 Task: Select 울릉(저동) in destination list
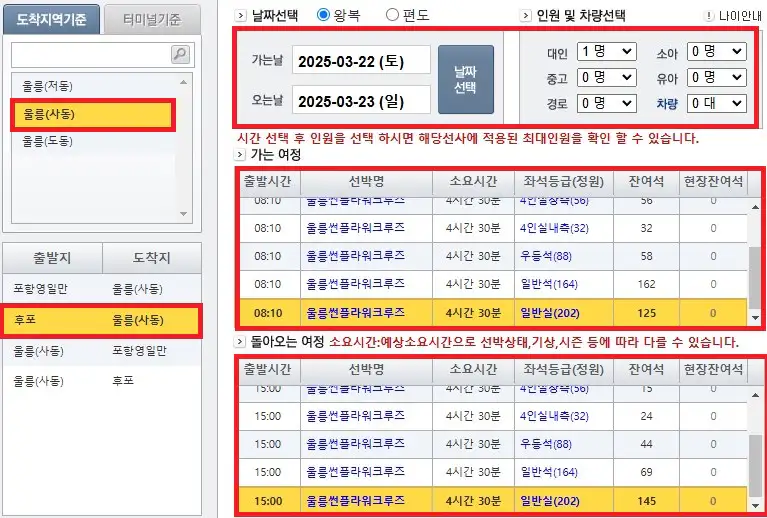pos(93,86)
